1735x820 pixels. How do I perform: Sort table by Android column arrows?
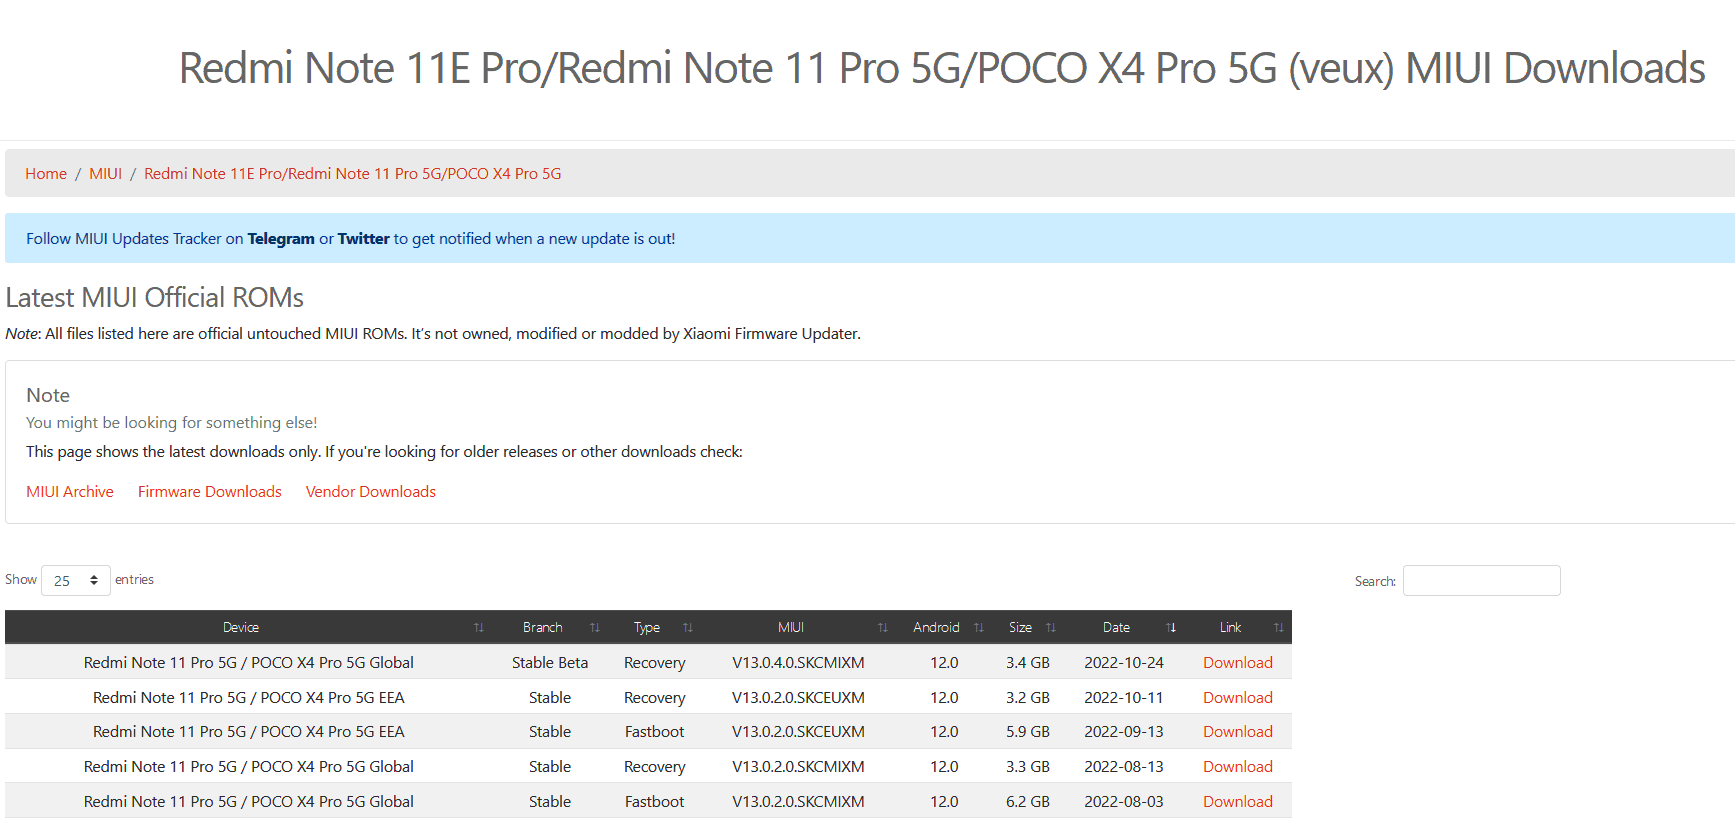(979, 628)
